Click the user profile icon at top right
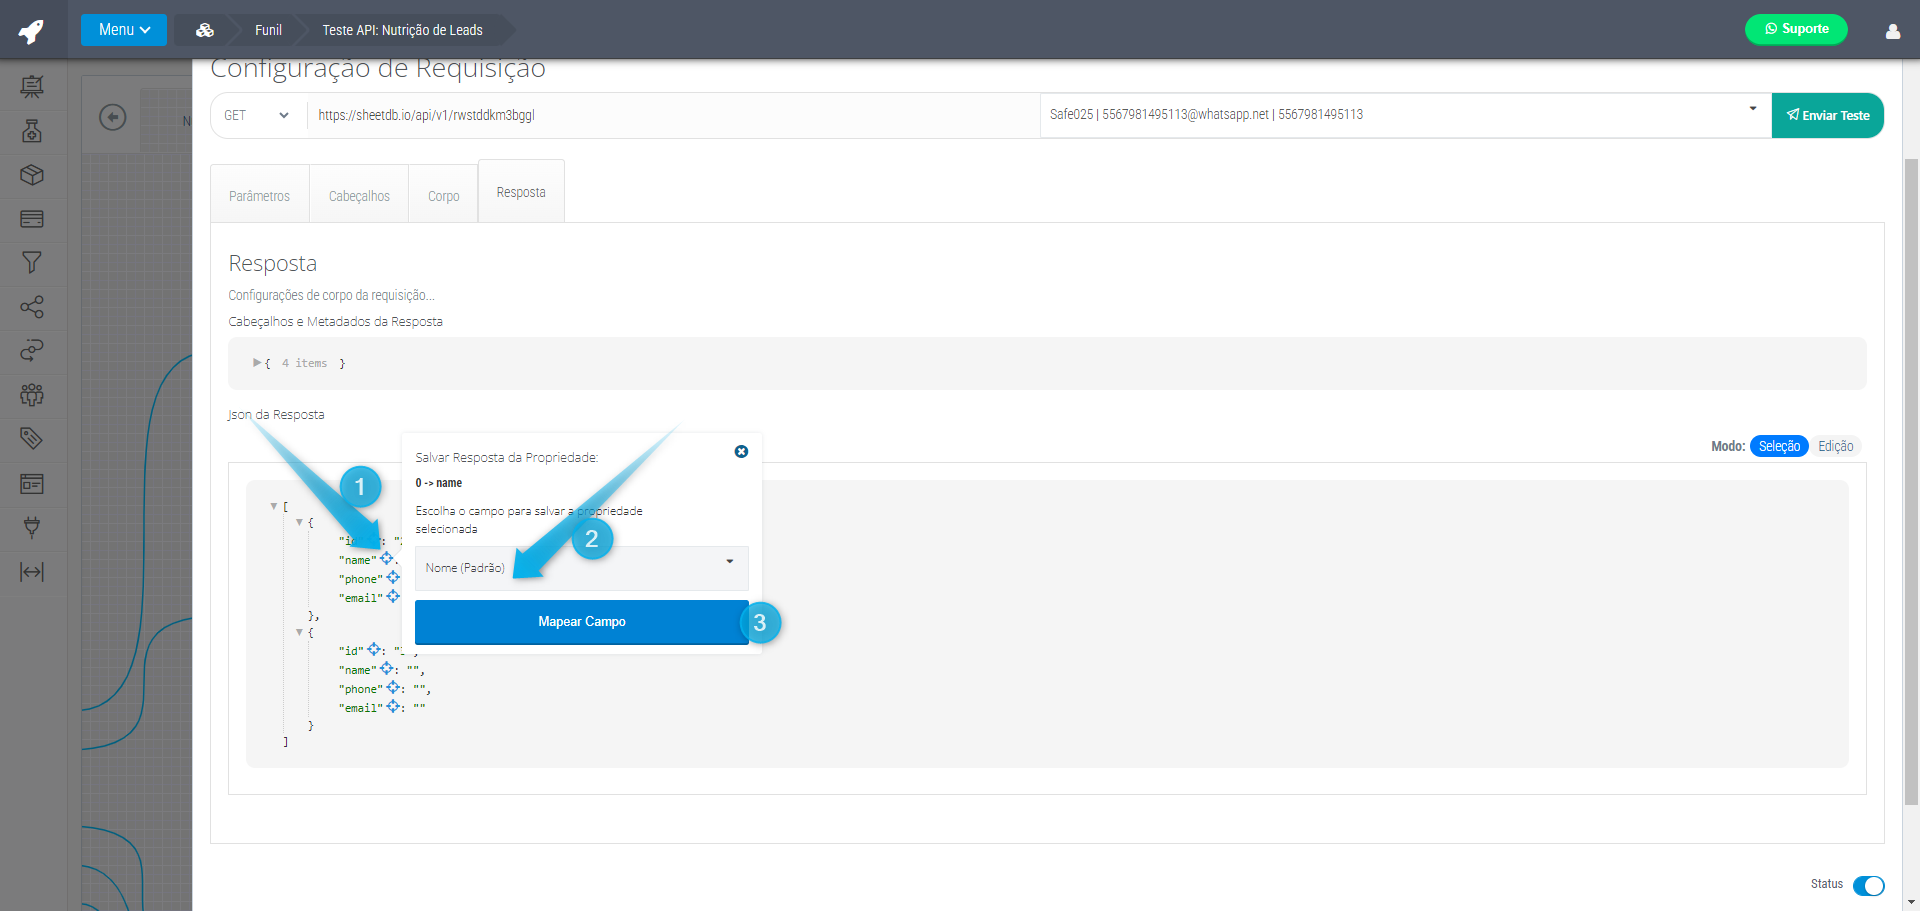The height and width of the screenshot is (911, 1920). pyautogui.click(x=1892, y=31)
